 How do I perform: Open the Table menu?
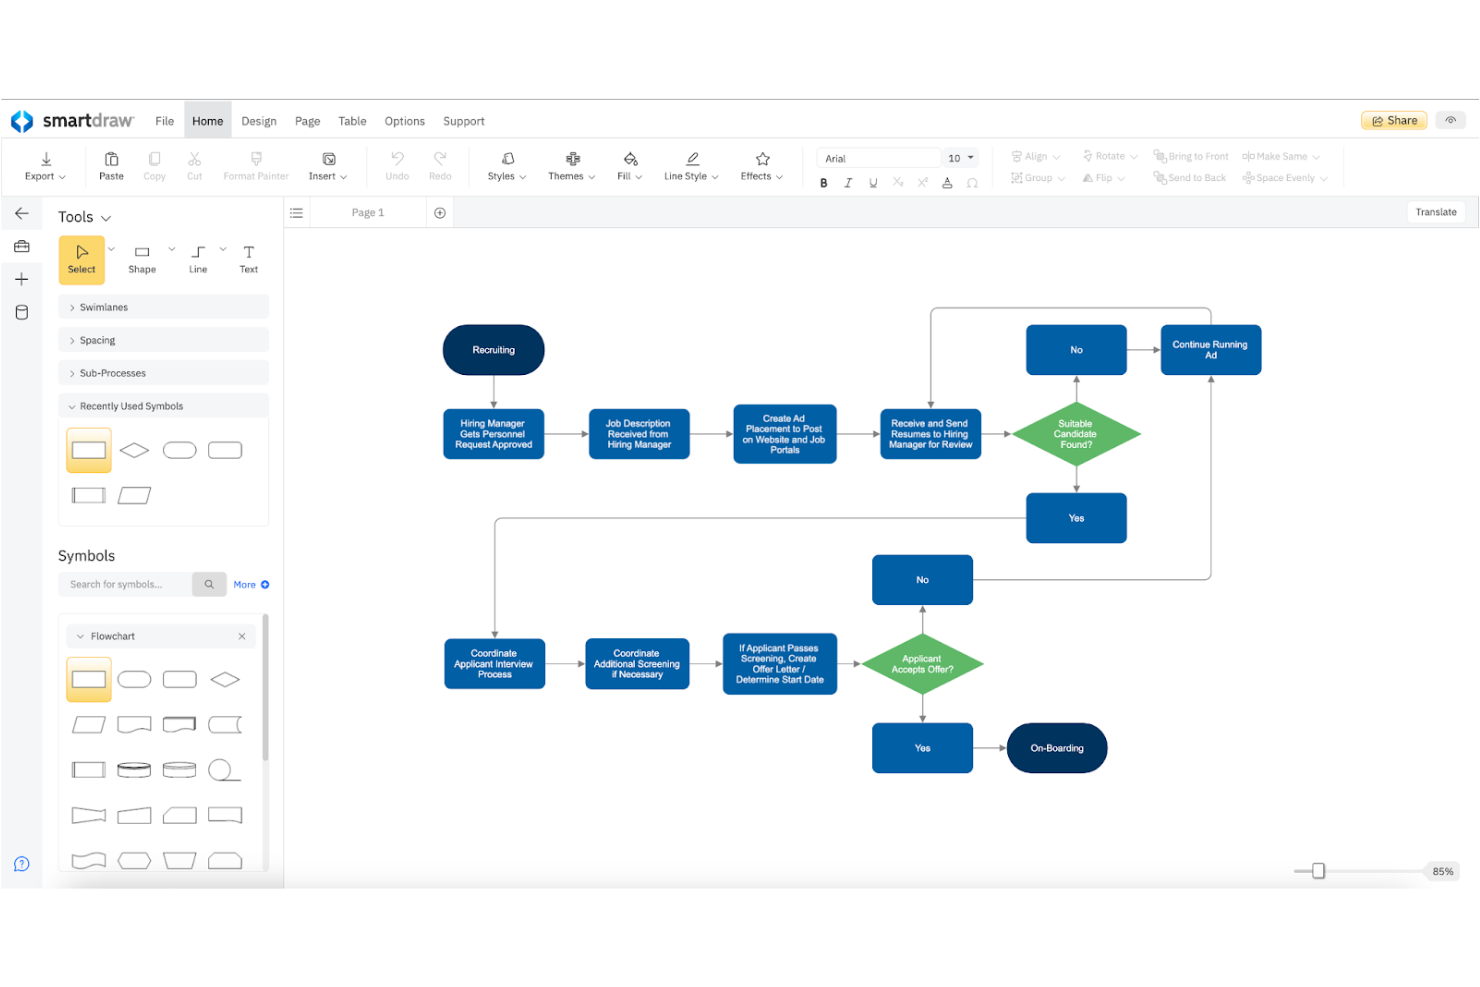[x=352, y=121]
